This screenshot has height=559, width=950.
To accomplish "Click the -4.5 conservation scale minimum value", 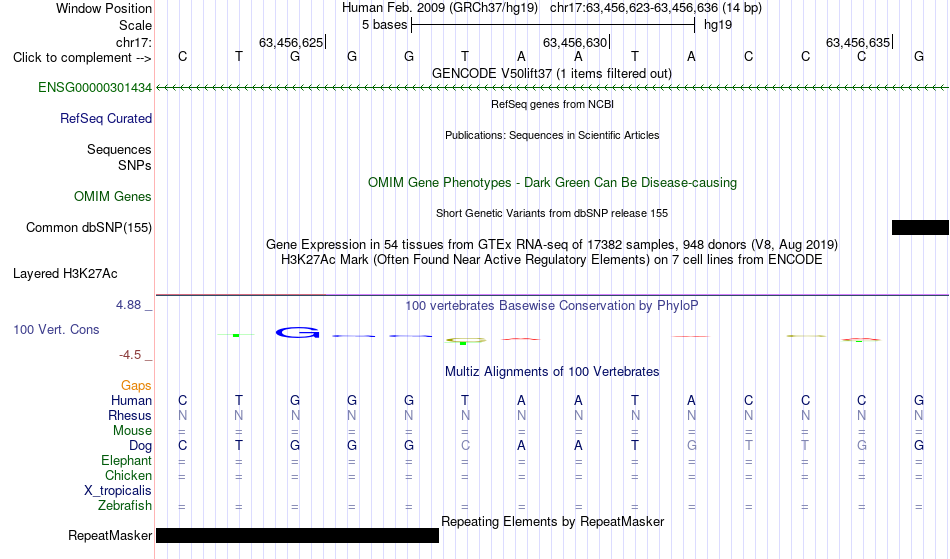I will coord(130,355).
